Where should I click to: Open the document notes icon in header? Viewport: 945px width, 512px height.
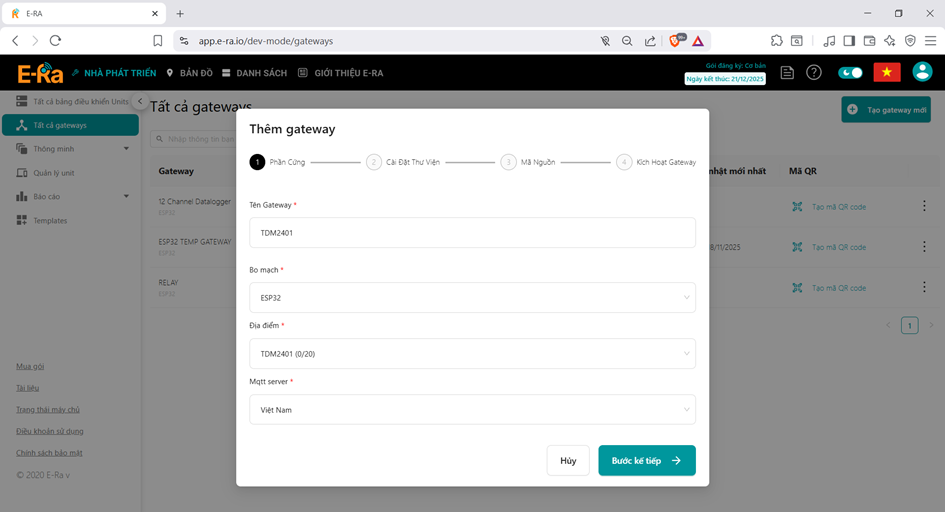click(x=788, y=72)
